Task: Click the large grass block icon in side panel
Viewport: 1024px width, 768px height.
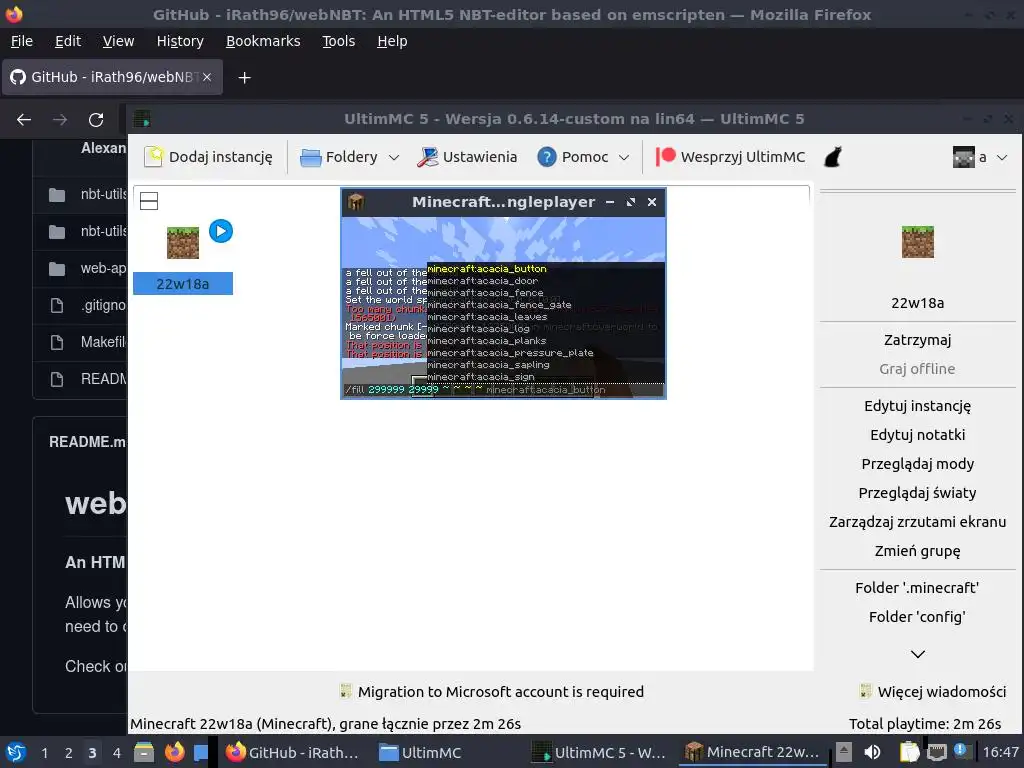Action: tap(918, 242)
